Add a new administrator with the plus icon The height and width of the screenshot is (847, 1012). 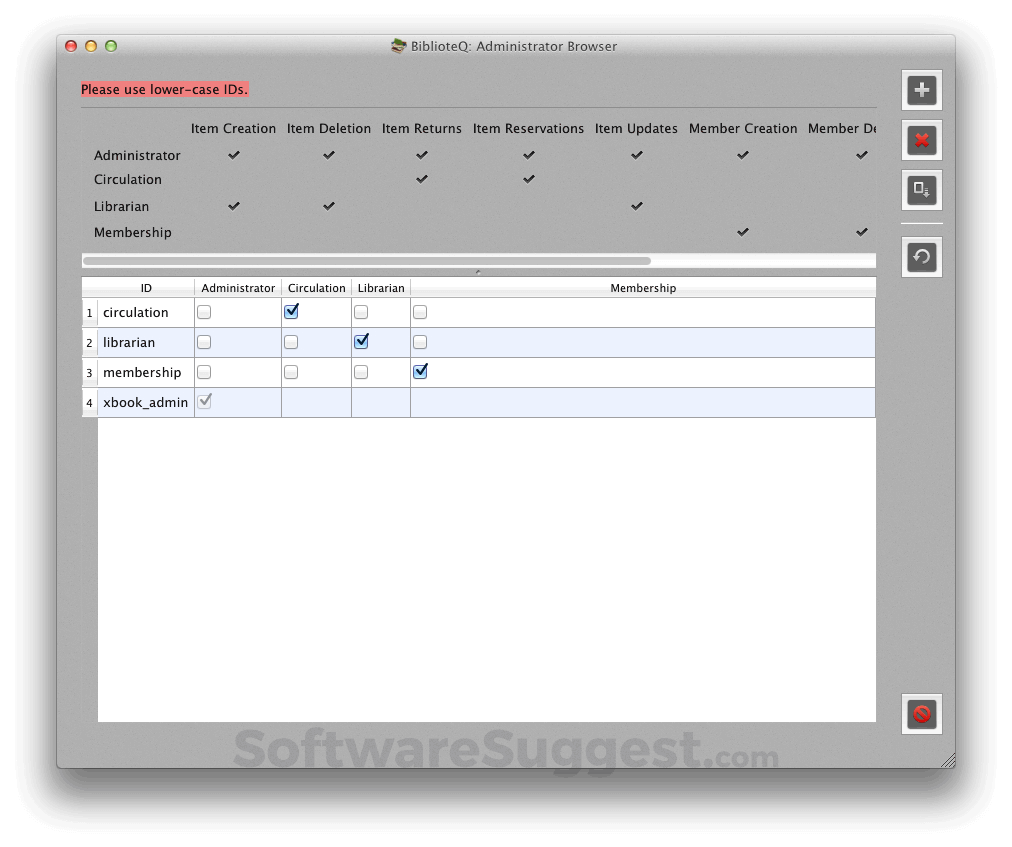click(x=921, y=89)
